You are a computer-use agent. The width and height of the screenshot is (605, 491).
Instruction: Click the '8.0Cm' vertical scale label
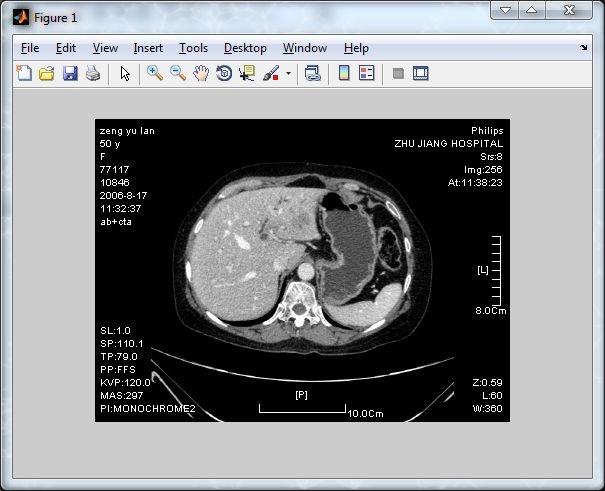490,311
